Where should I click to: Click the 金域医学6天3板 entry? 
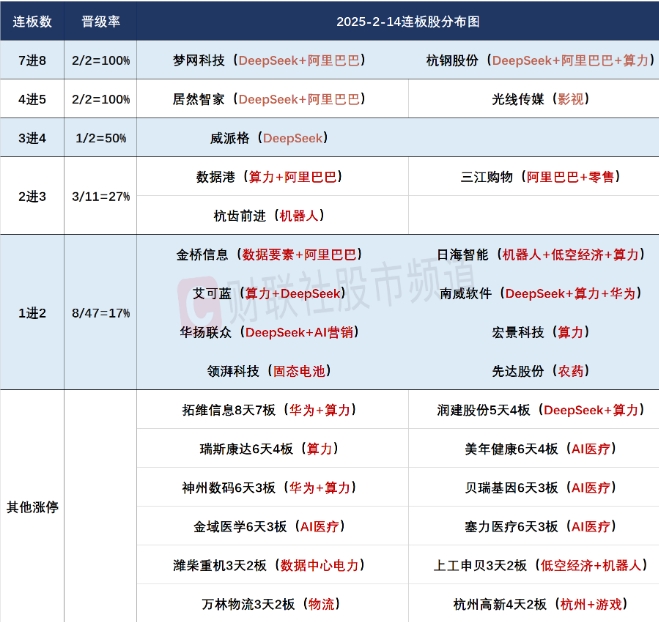point(269,526)
